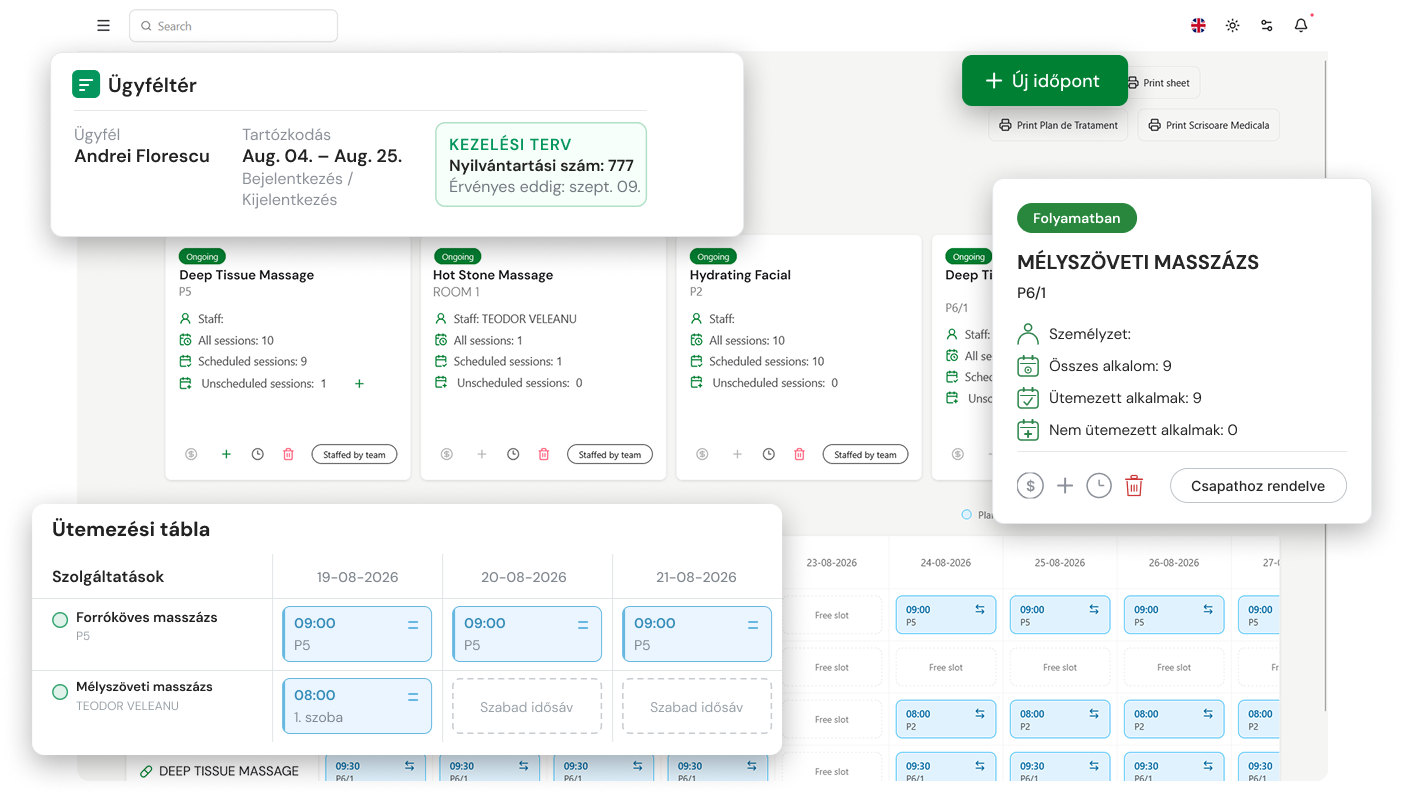The height and width of the screenshot is (797, 1404).
Task: Click the plus icon on Hydrating Facial card
Action: [x=737, y=454]
